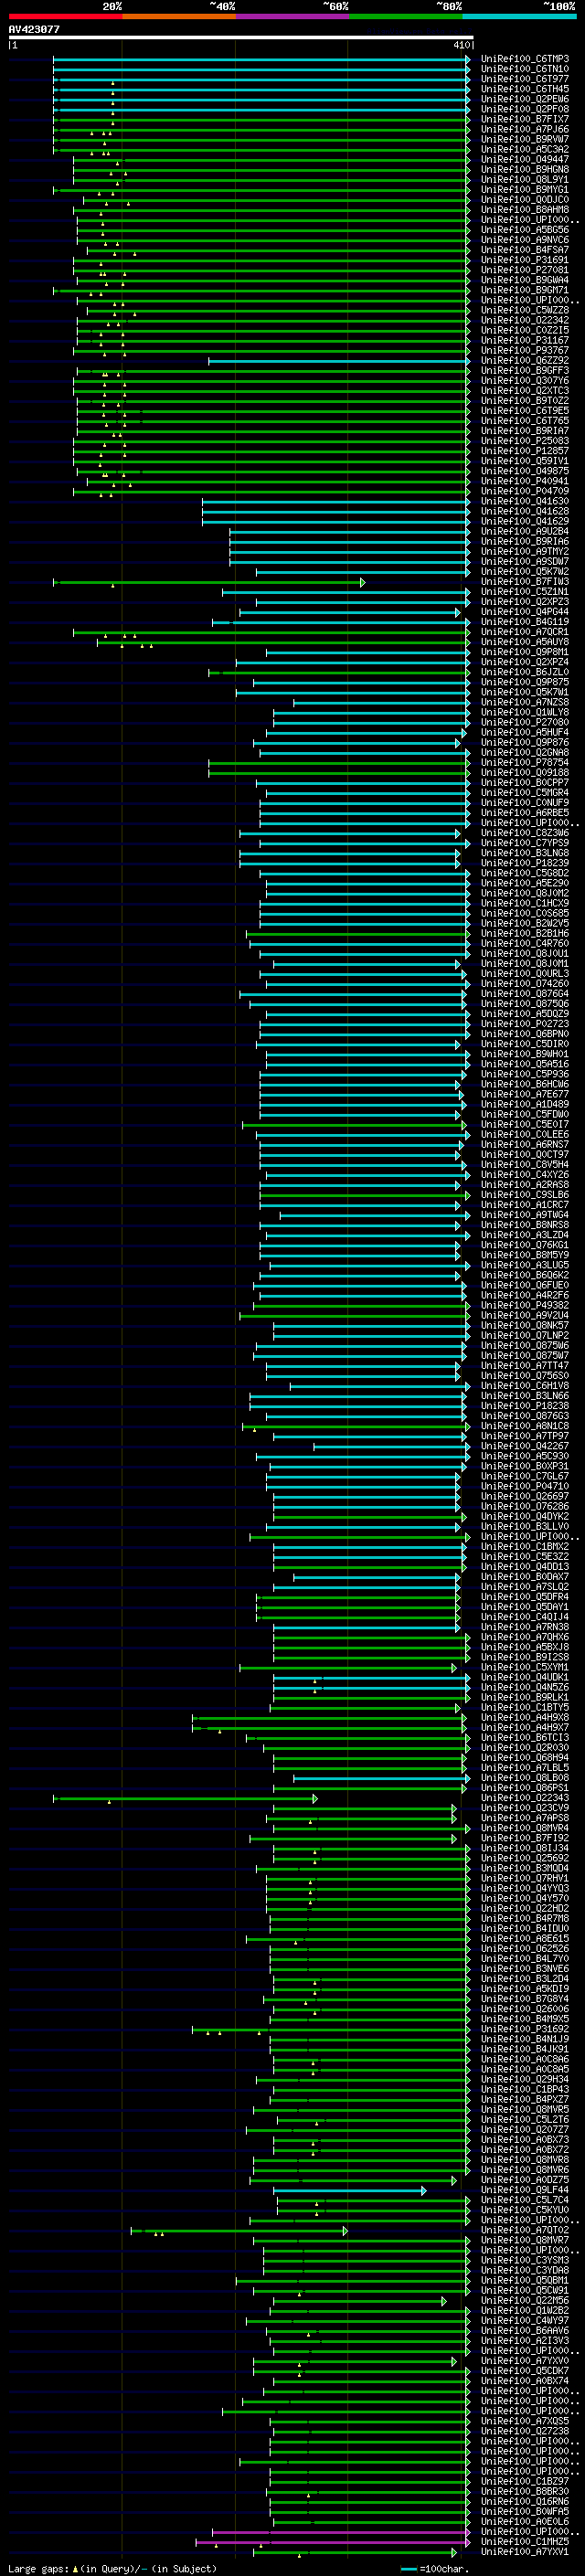Open hit UniRef100_C6TMP3
585x2576 pixels.
point(524,59)
